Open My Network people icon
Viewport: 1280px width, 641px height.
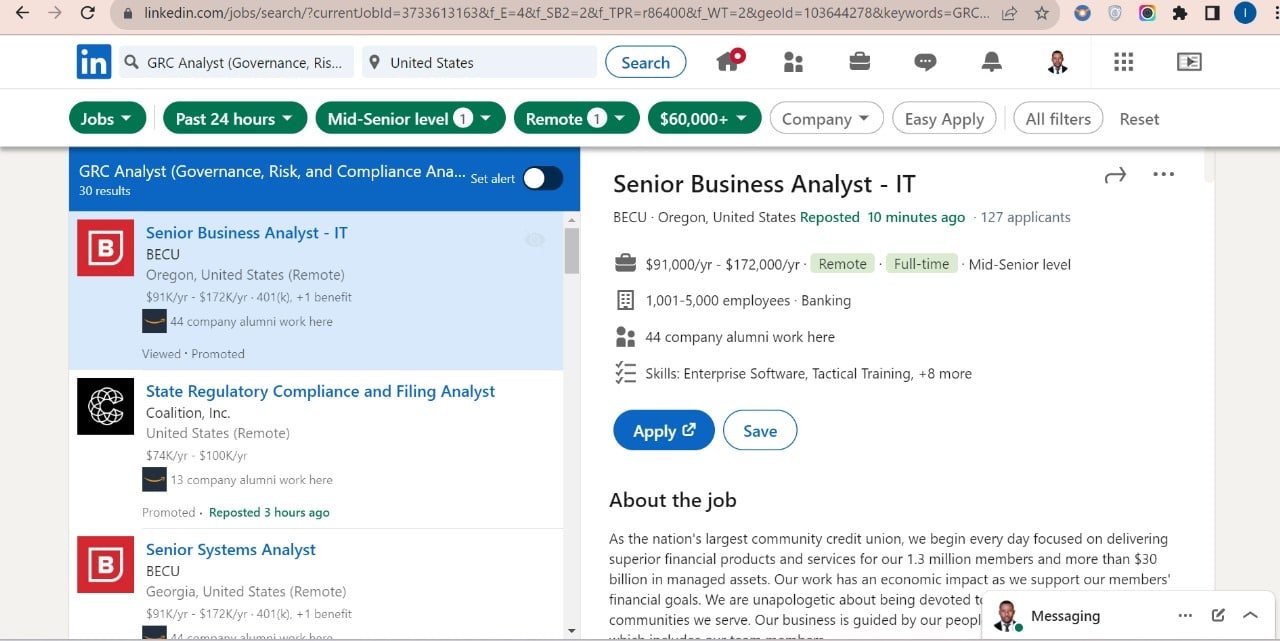(794, 62)
